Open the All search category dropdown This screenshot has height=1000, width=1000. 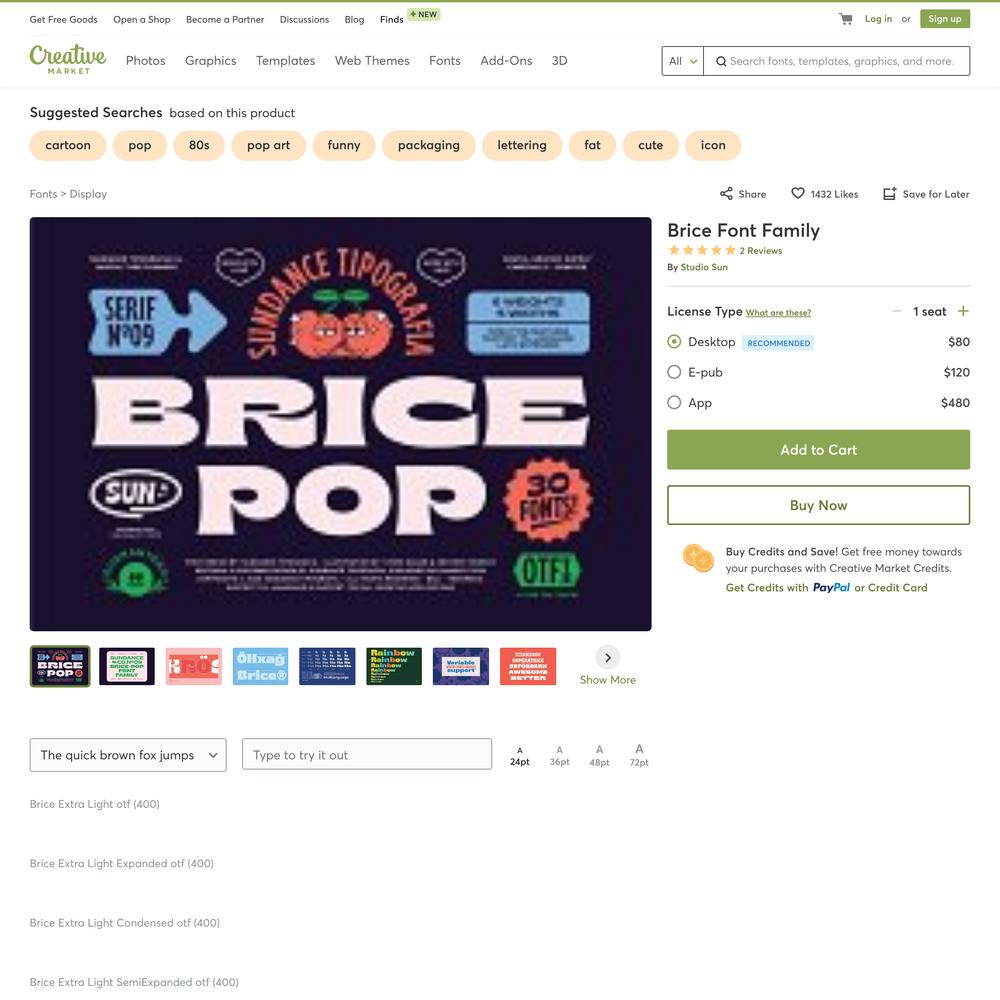coord(682,61)
